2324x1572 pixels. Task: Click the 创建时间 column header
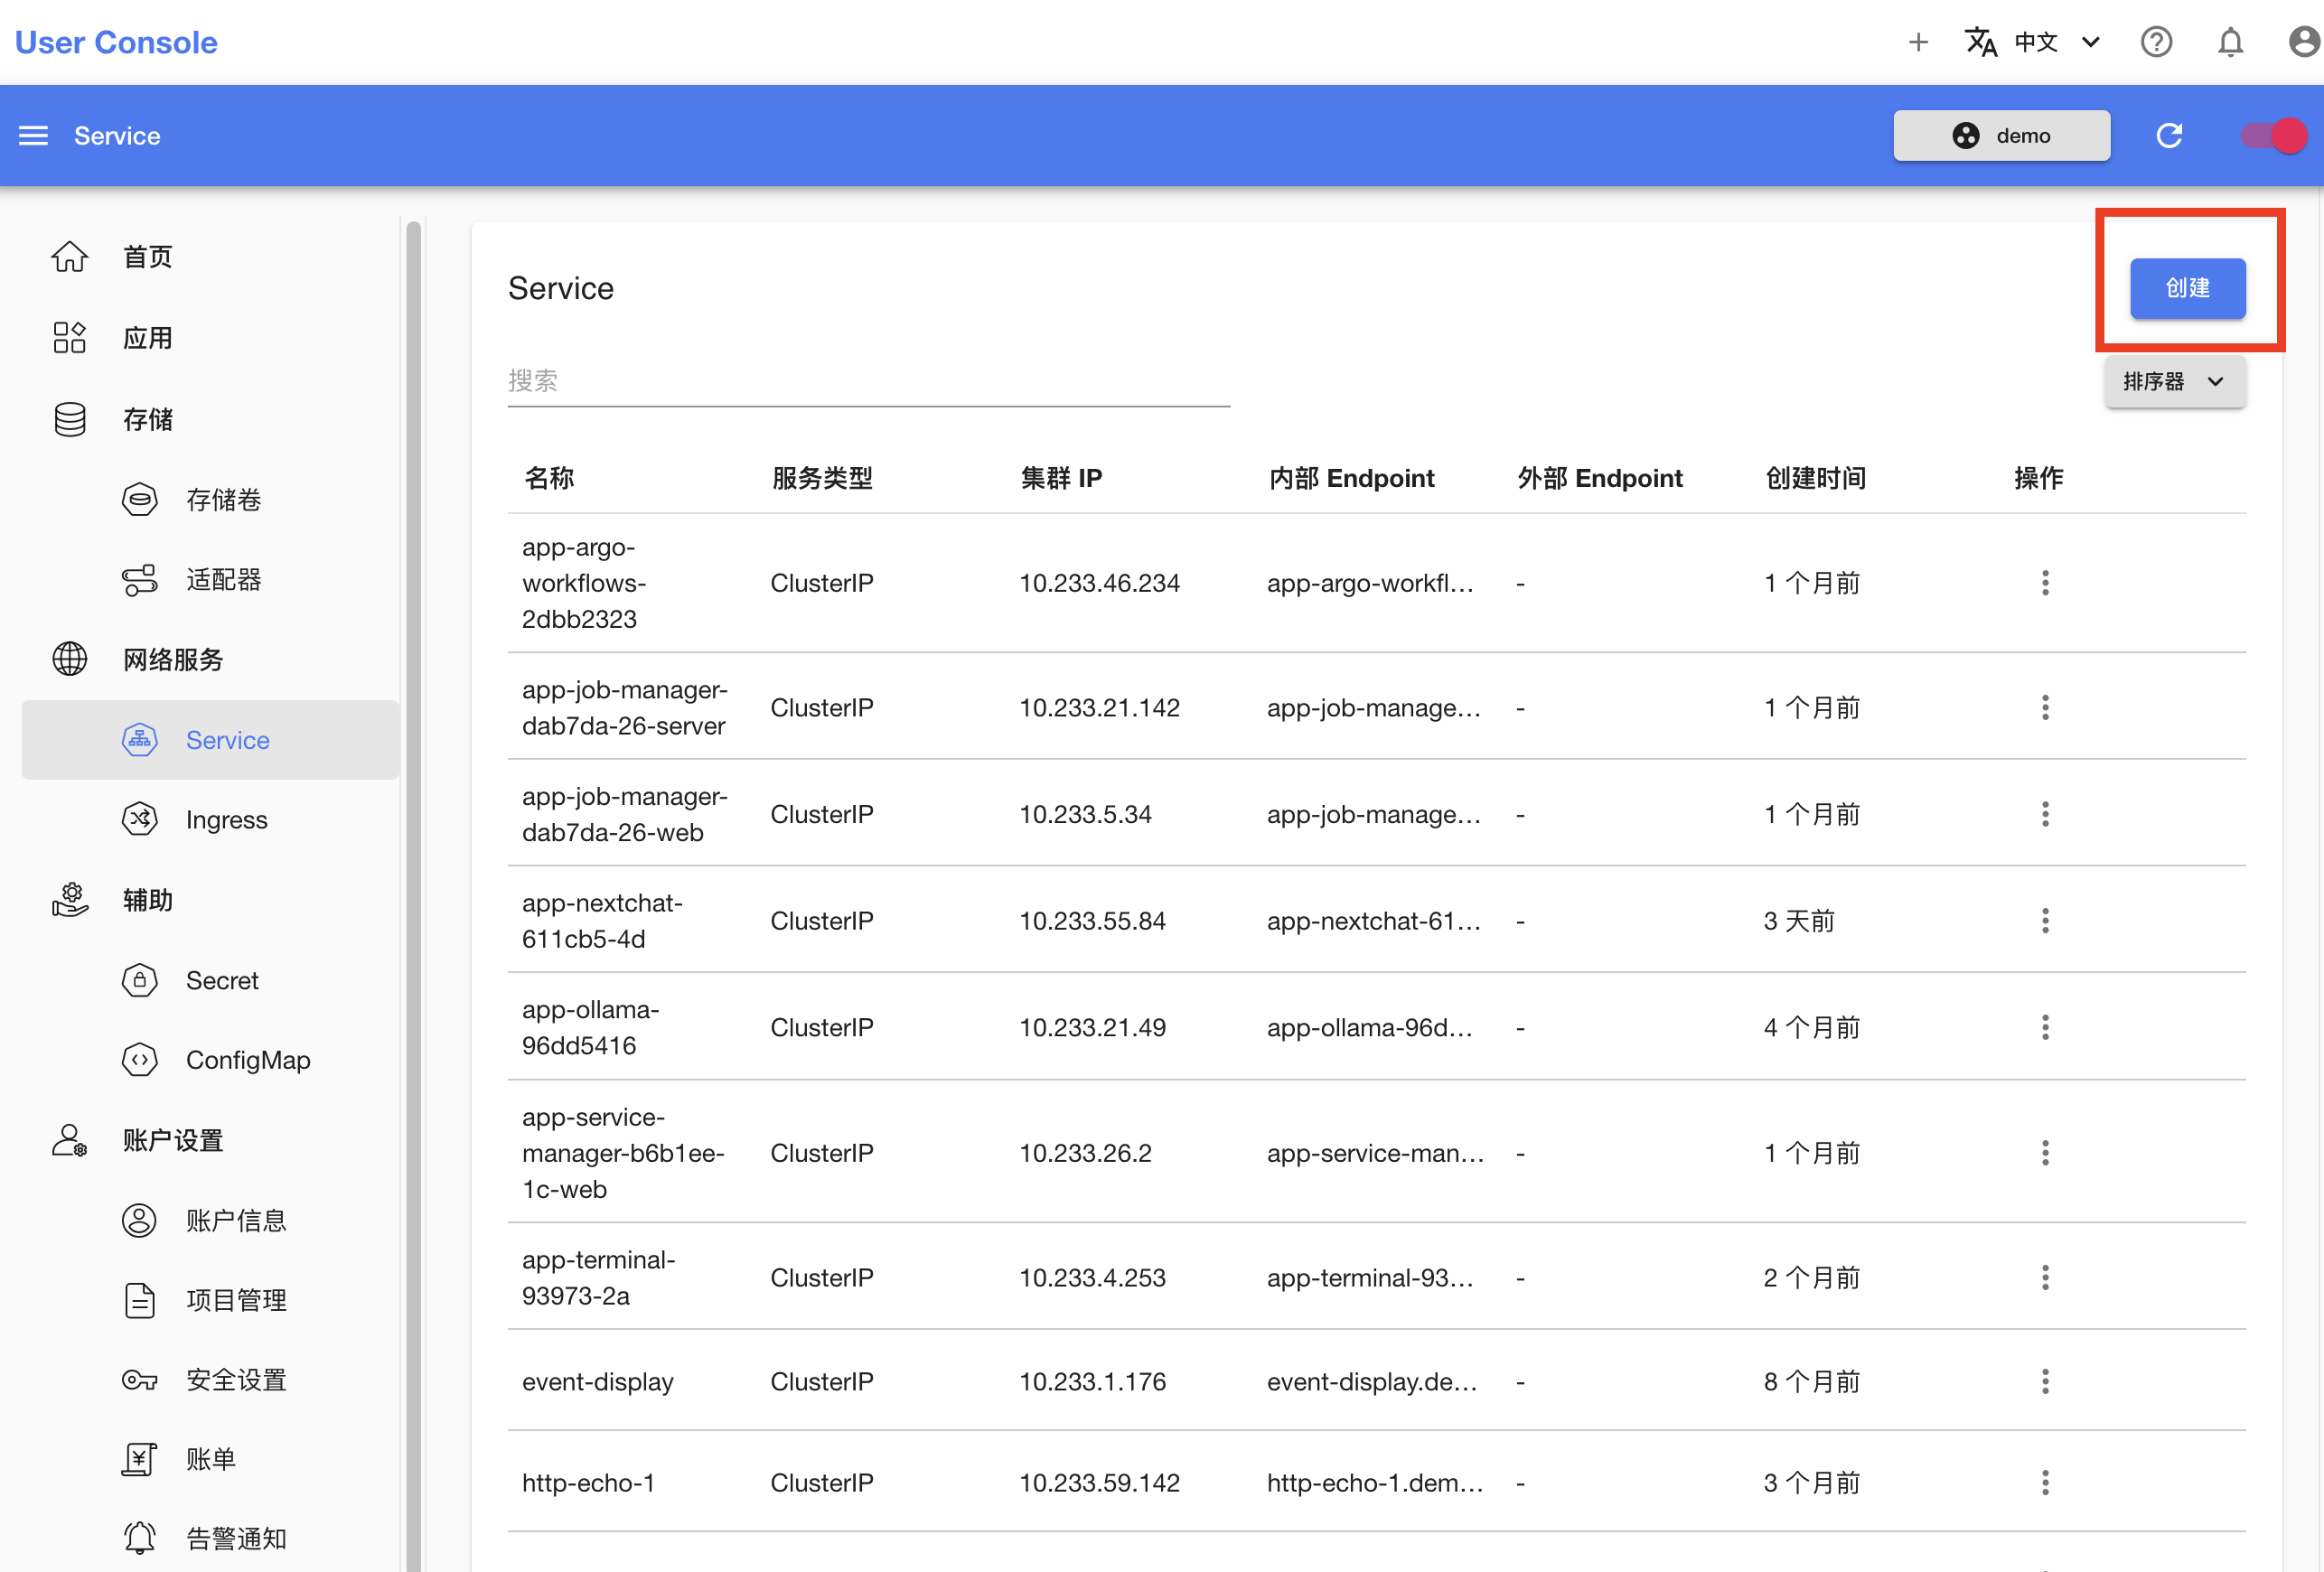tap(1815, 478)
